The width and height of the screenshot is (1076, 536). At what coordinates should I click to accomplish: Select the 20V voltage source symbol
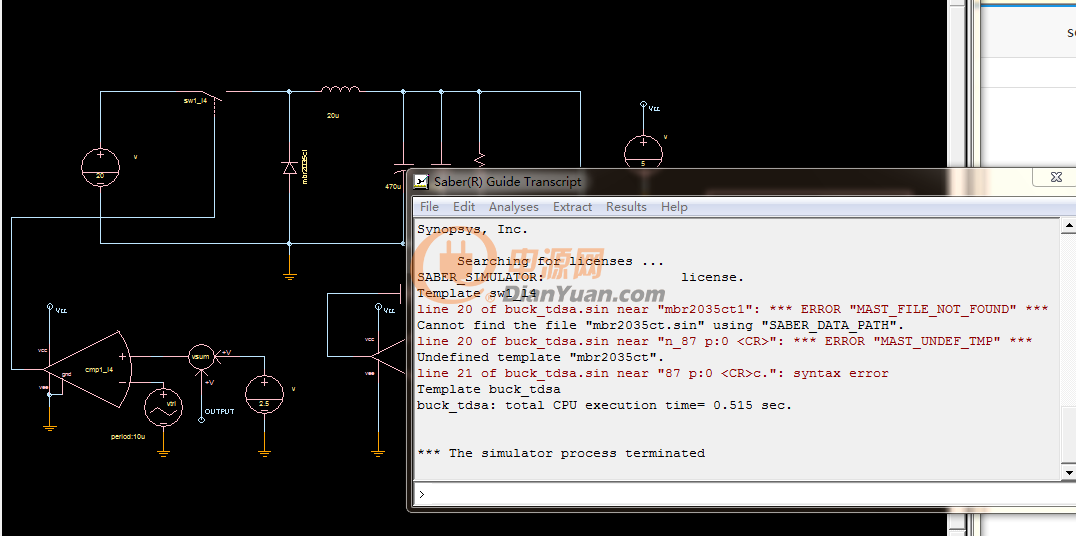(x=100, y=167)
